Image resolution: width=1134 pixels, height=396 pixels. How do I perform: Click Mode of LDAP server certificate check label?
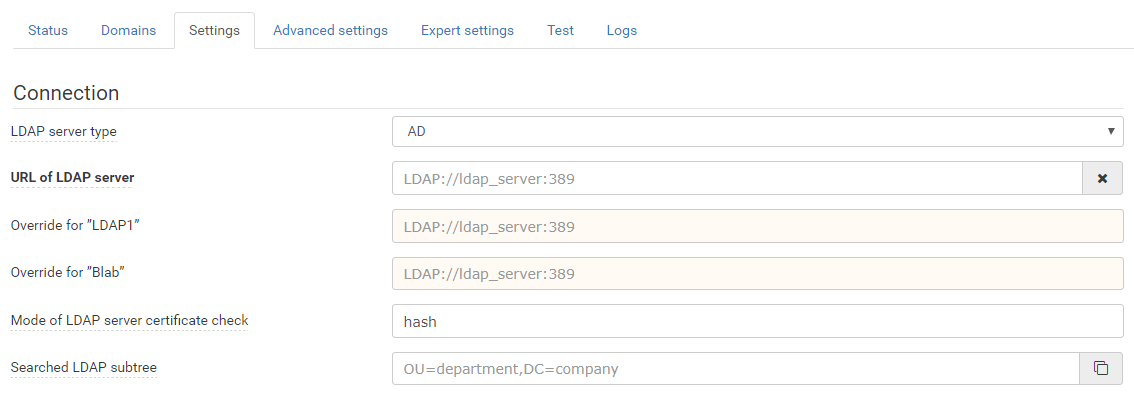click(x=129, y=320)
